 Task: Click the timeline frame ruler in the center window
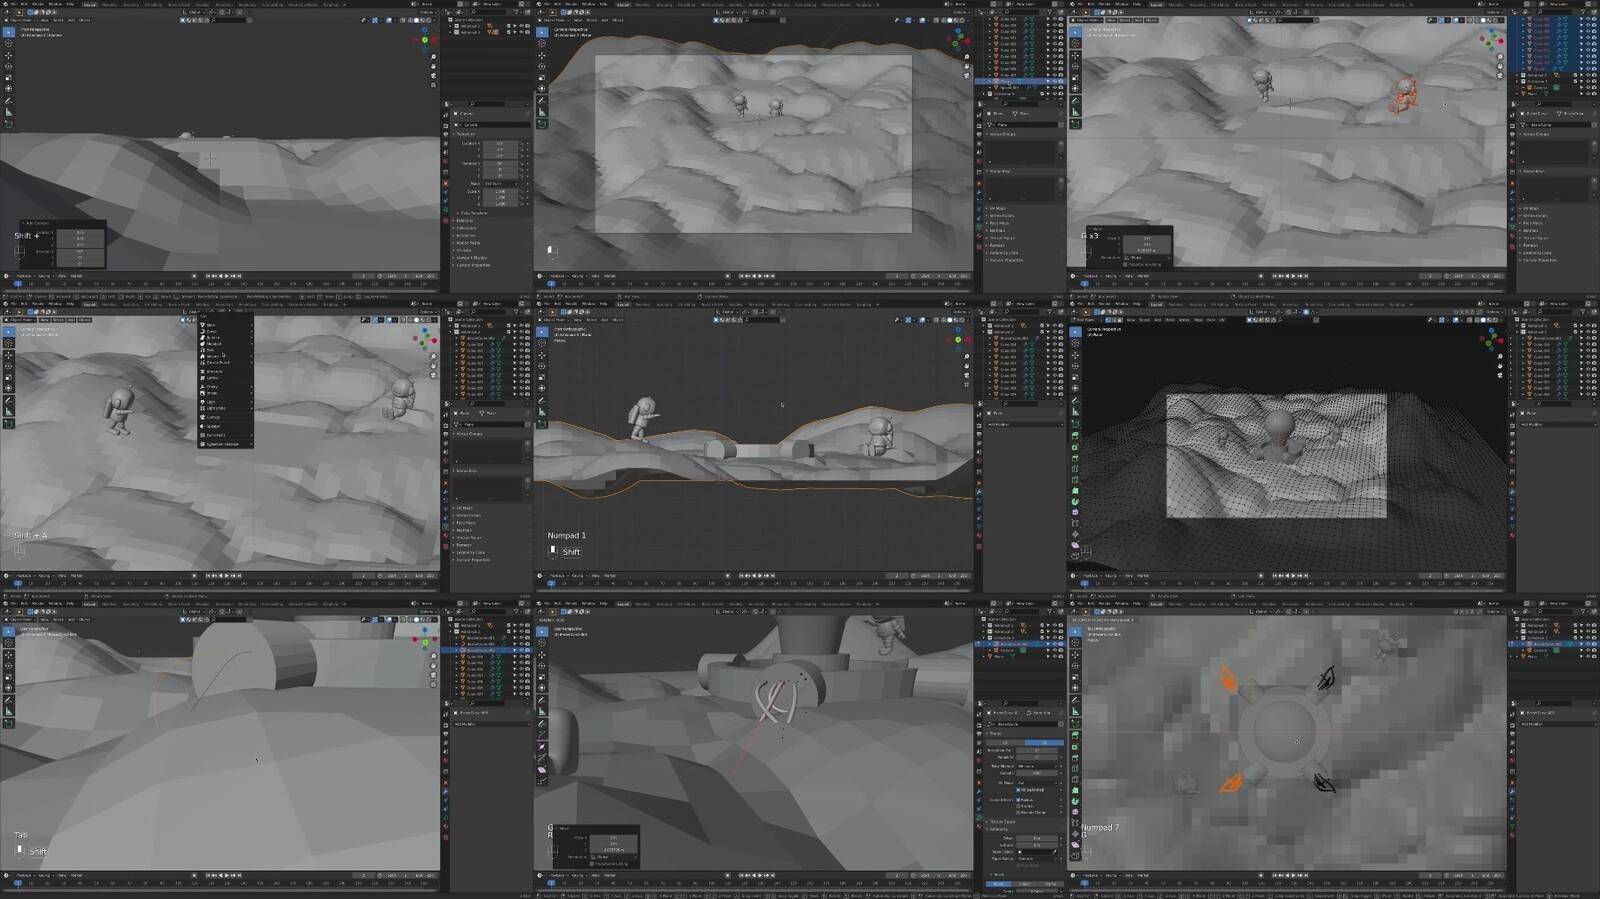pos(750,583)
